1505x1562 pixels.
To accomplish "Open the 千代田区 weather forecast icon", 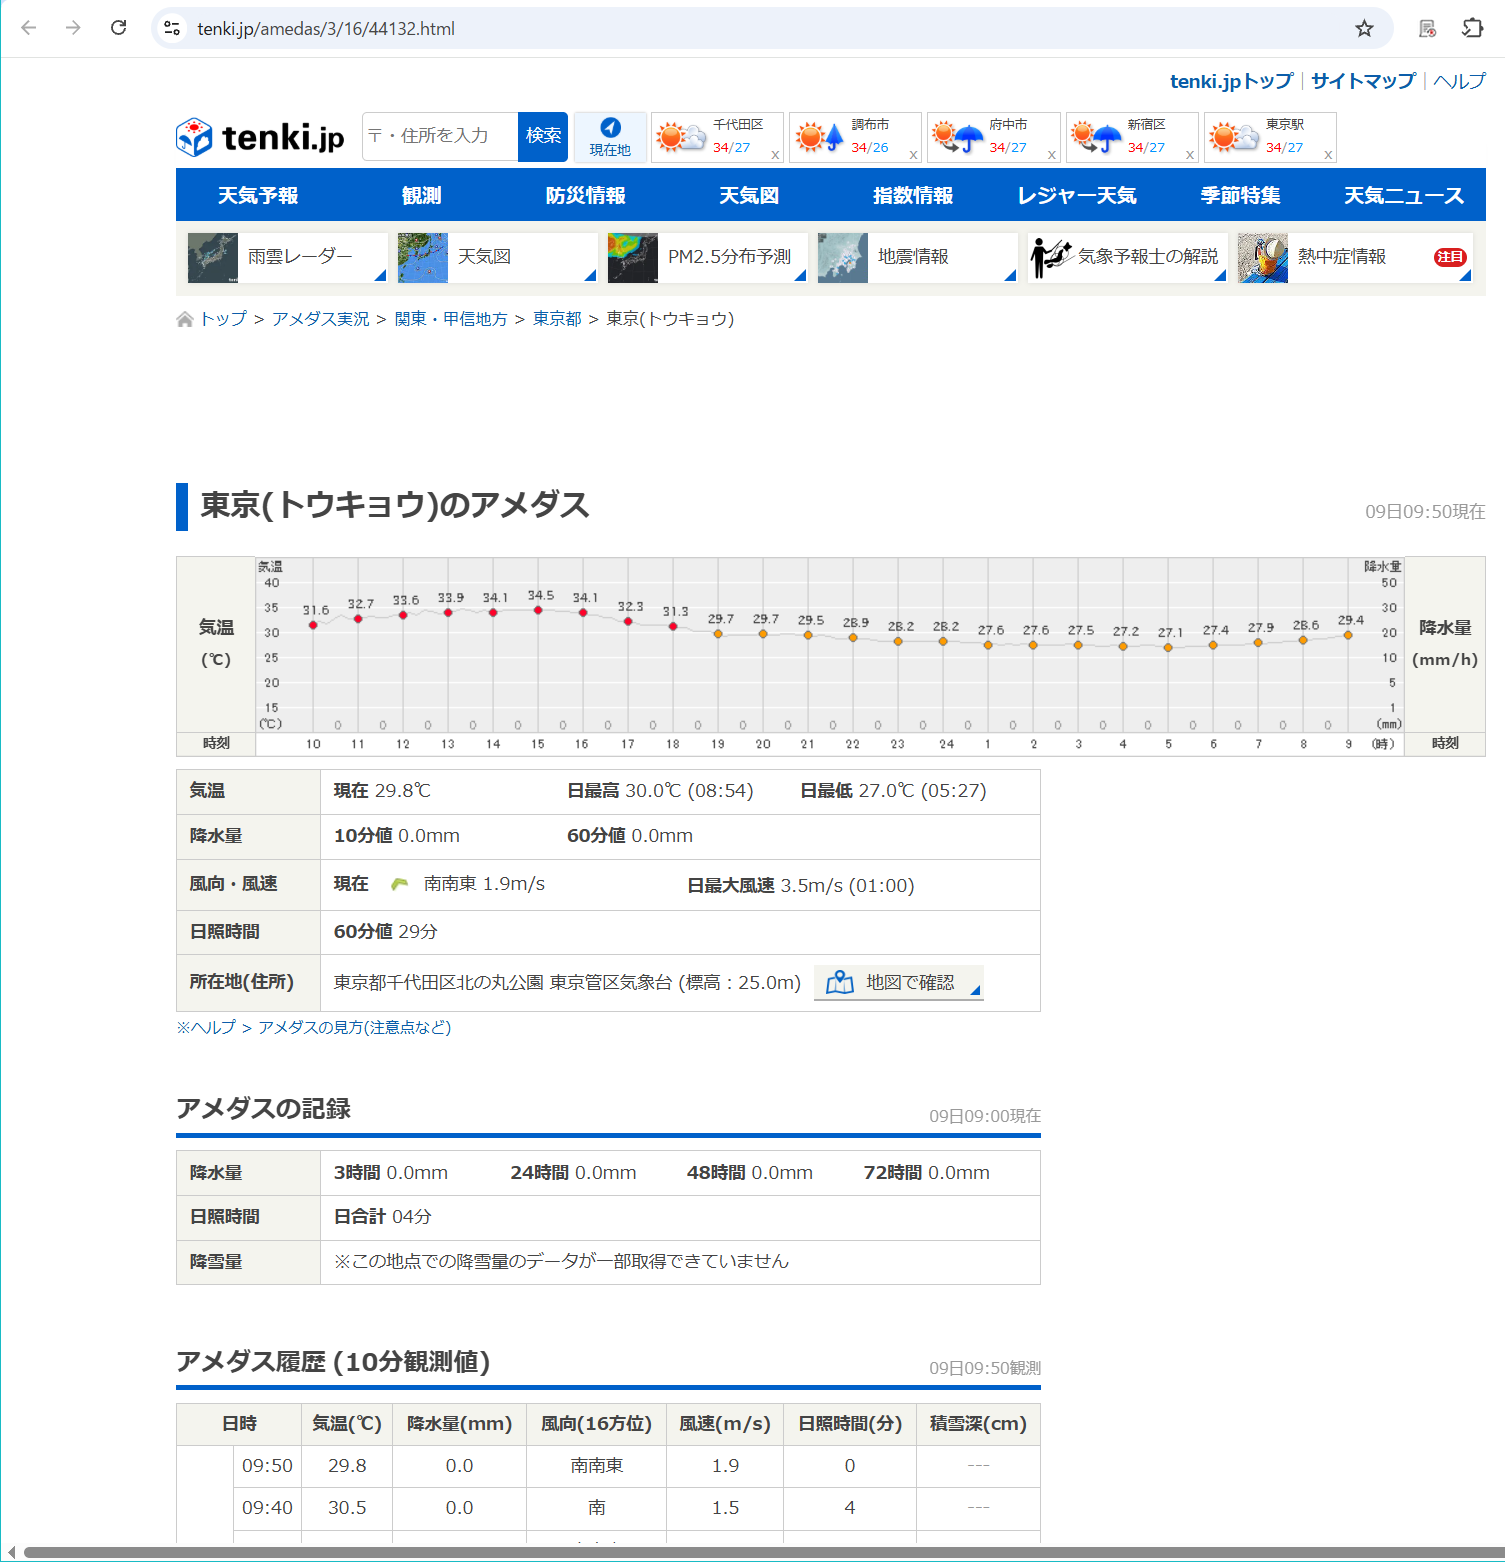I will [x=681, y=137].
